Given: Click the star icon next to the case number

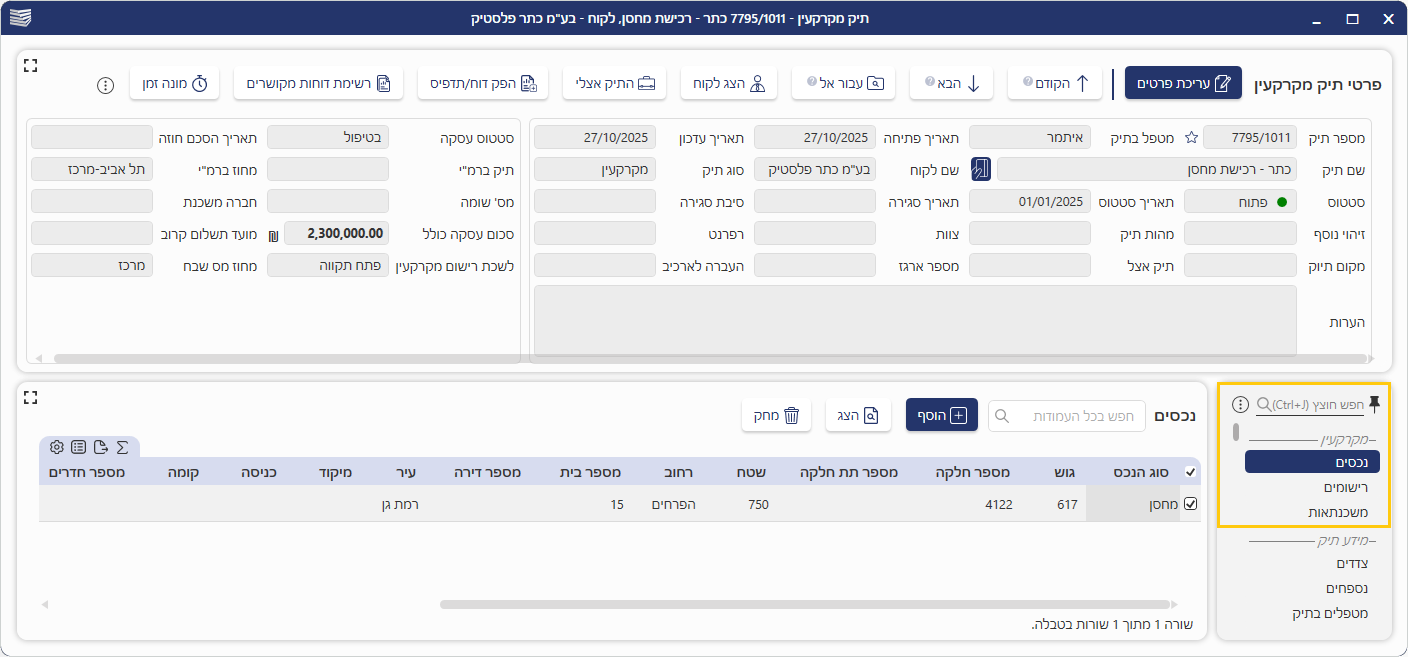Looking at the screenshot, I should (1191, 138).
